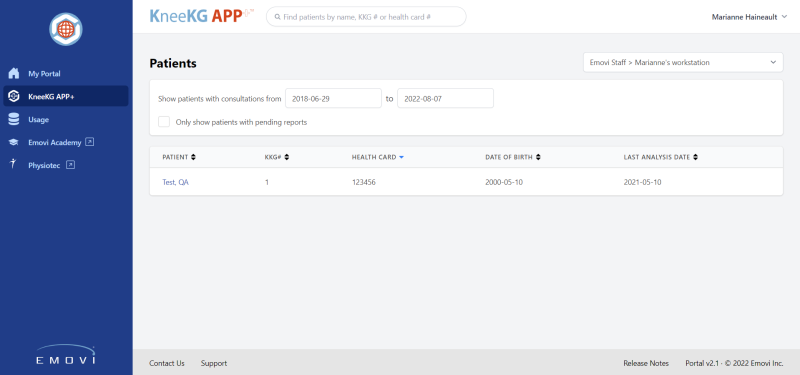Click the PATIENT column header
The image size is (800, 375).
(176, 157)
